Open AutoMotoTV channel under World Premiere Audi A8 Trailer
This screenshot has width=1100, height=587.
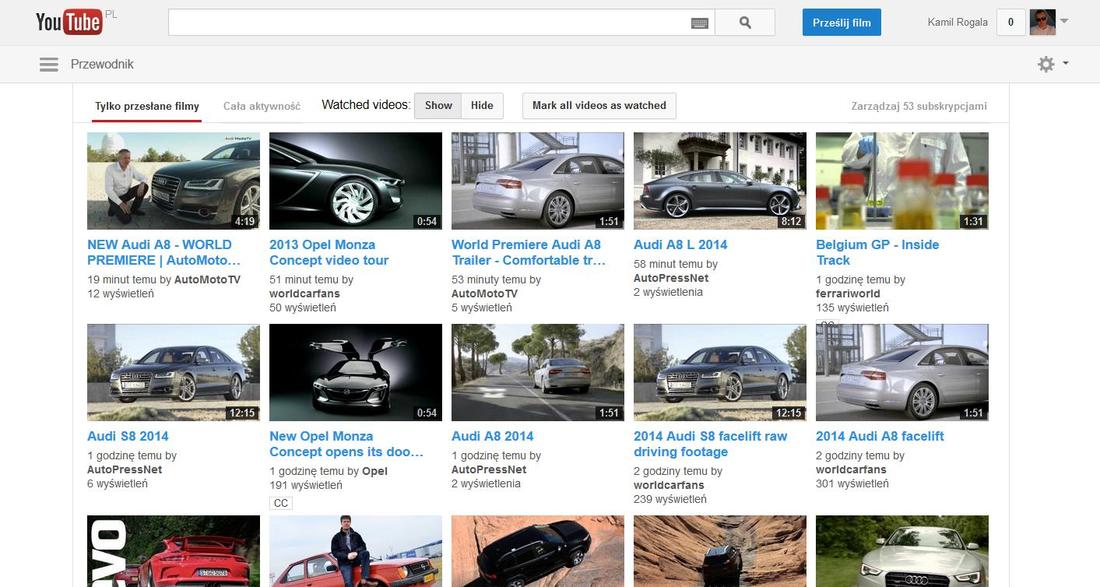[485, 294]
